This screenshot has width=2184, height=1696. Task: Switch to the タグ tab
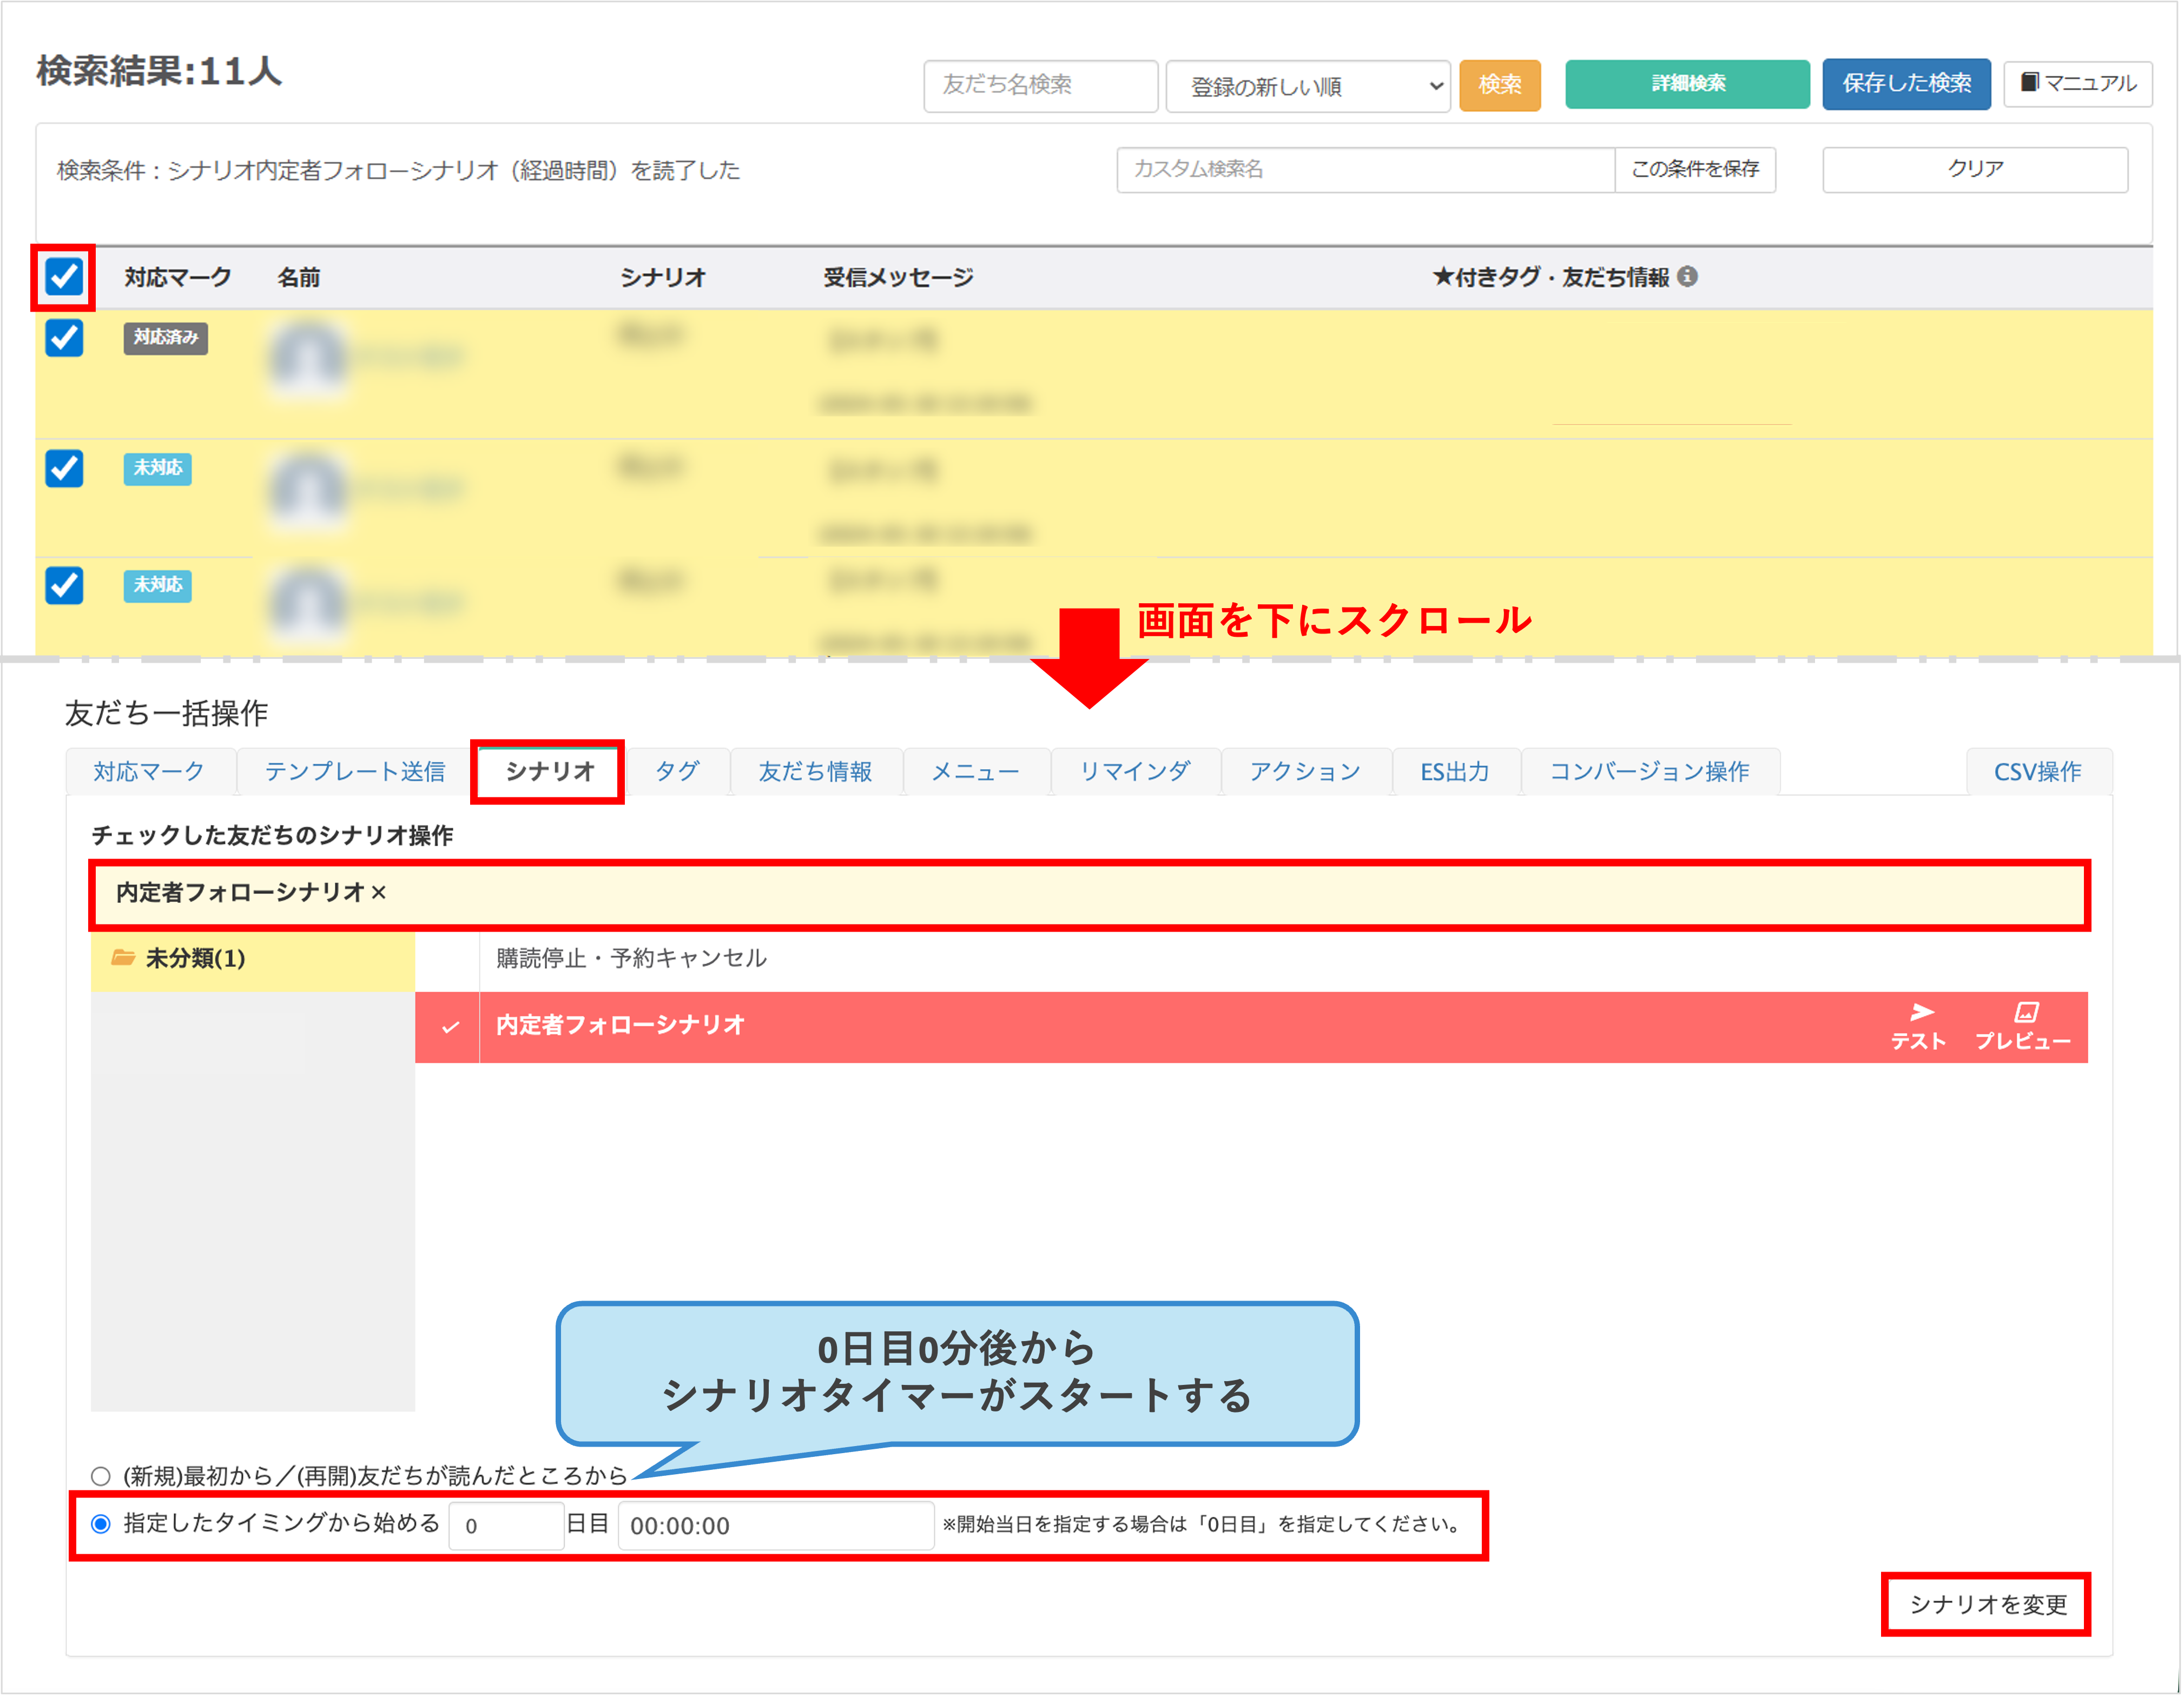tap(677, 771)
